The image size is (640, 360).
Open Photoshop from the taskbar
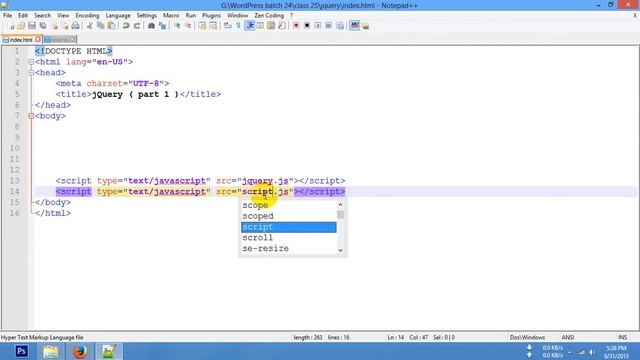(x=21, y=351)
